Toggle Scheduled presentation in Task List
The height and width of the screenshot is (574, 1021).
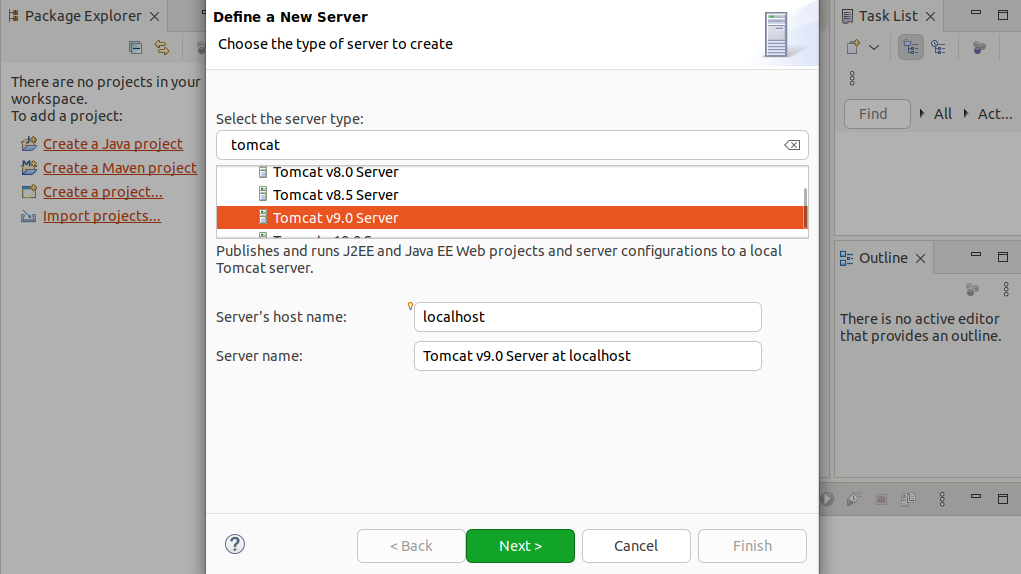tap(938, 48)
